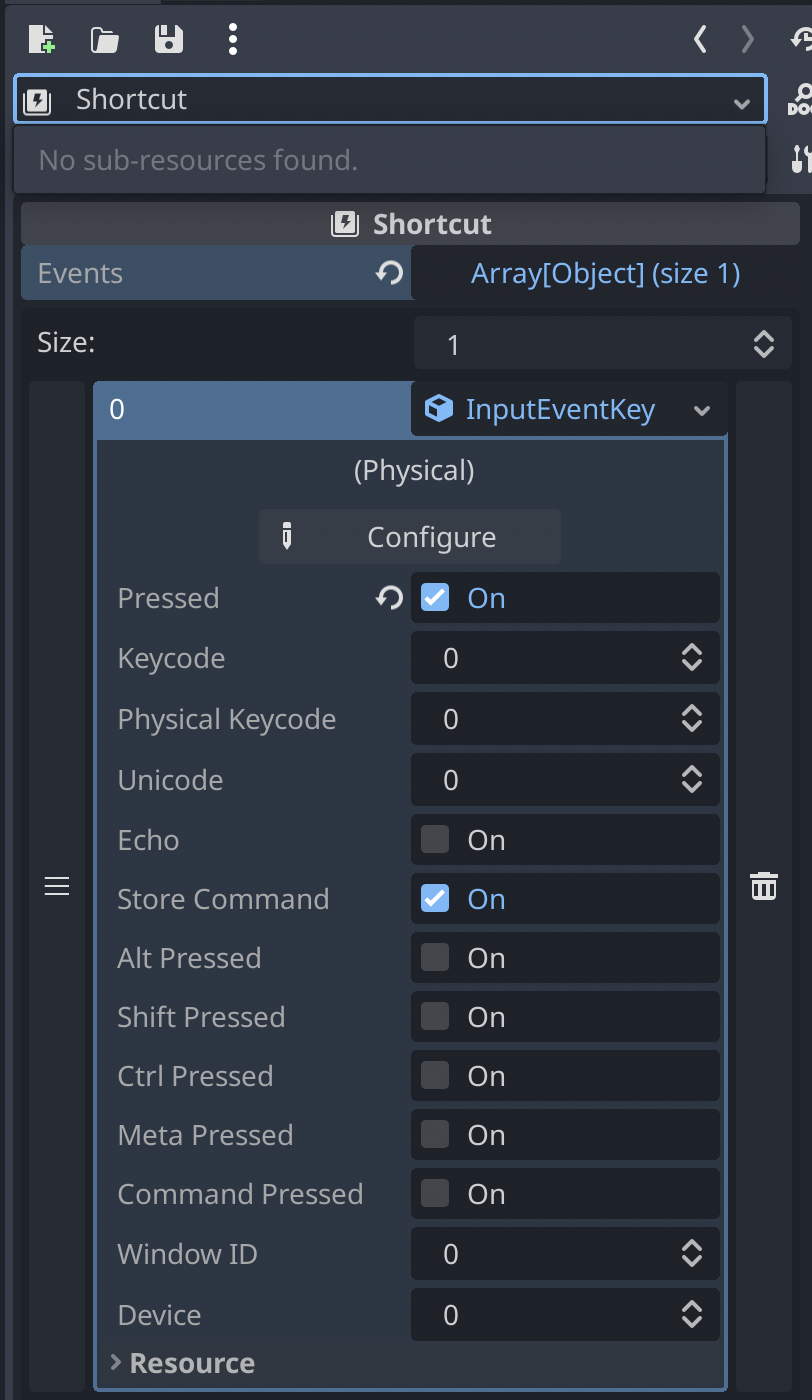Open the extra resource options menu
Image resolution: width=812 pixels, height=1400 pixels.
(x=232, y=39)
